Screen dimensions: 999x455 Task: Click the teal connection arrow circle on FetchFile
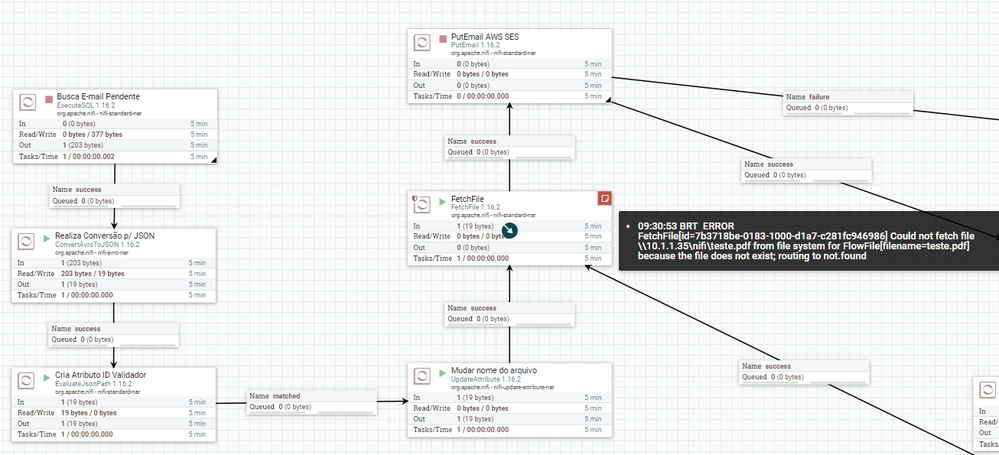509,230
